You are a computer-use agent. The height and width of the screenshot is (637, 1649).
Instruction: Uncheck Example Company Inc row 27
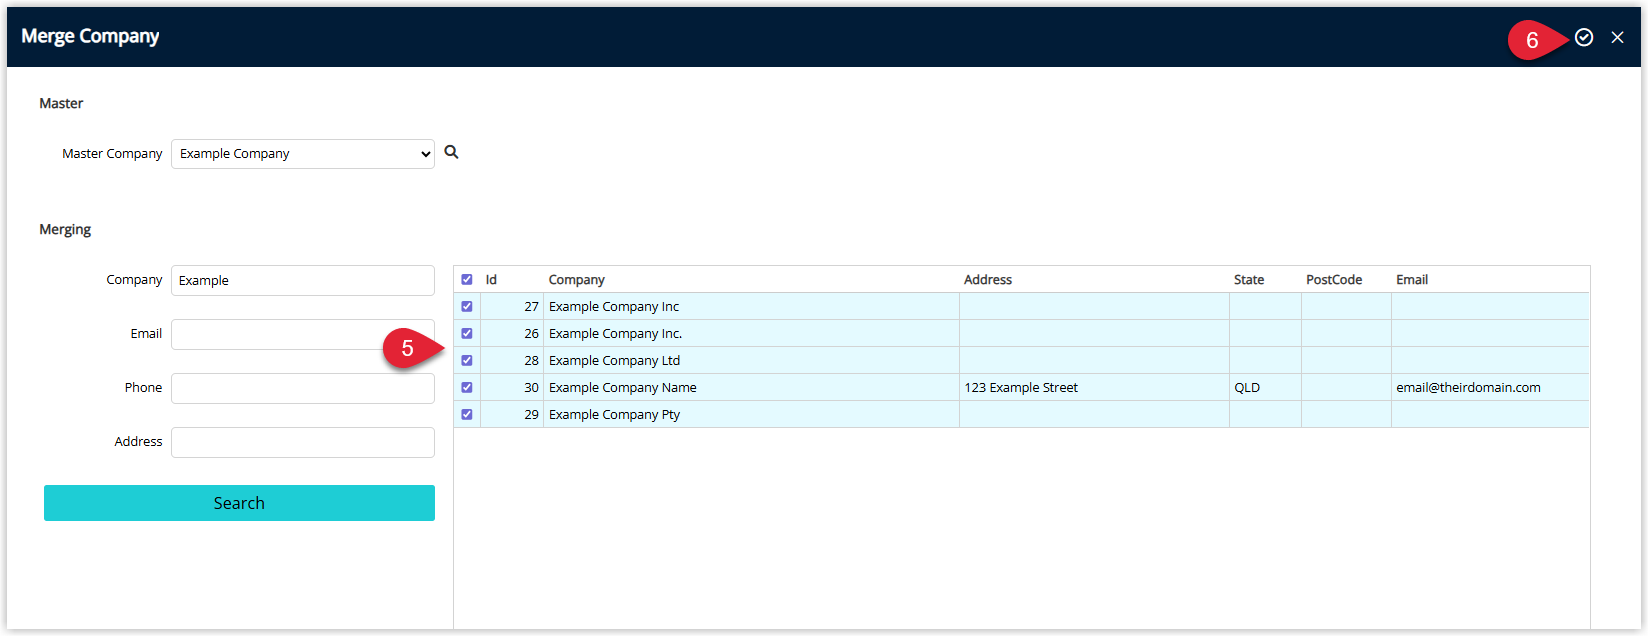pyautogui.click(x=467, y=307)
